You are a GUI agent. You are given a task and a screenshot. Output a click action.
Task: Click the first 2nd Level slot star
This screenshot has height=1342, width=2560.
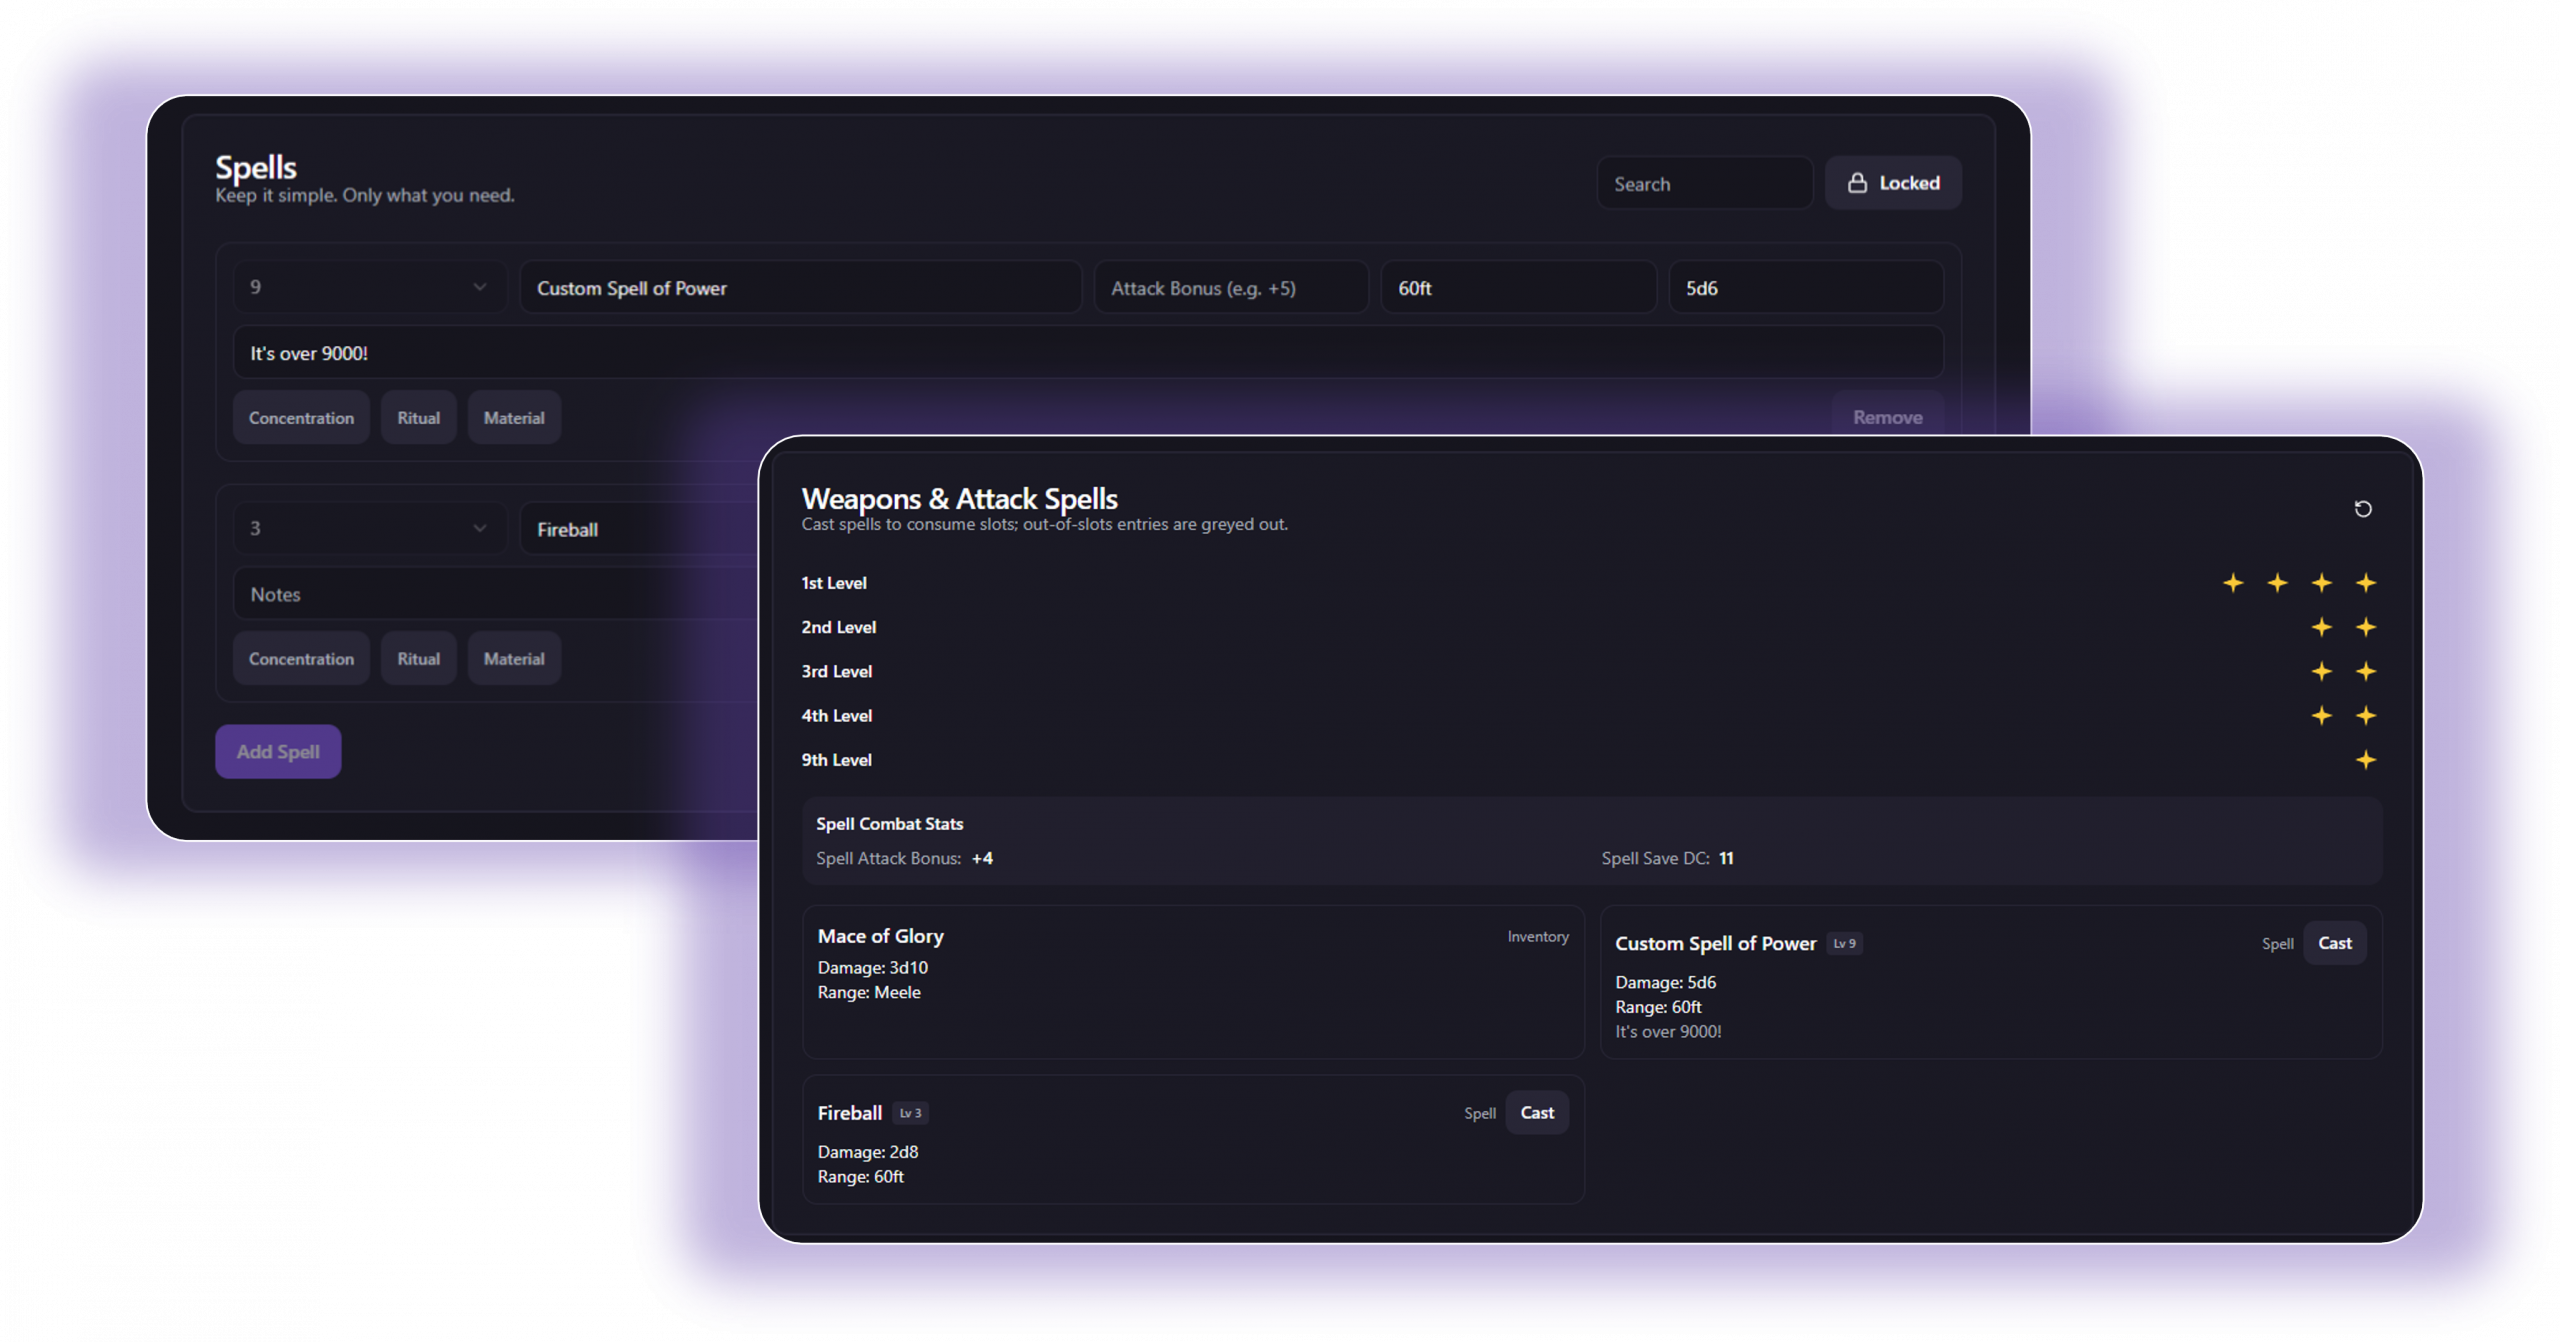(2321, 627)
